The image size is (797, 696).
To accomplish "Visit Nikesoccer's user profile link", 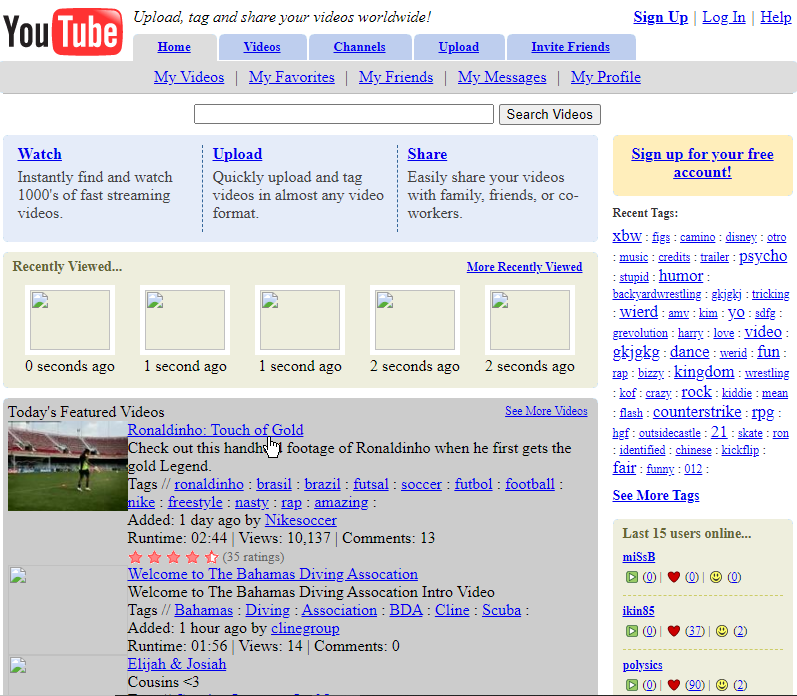I will (x=300, y=521).
